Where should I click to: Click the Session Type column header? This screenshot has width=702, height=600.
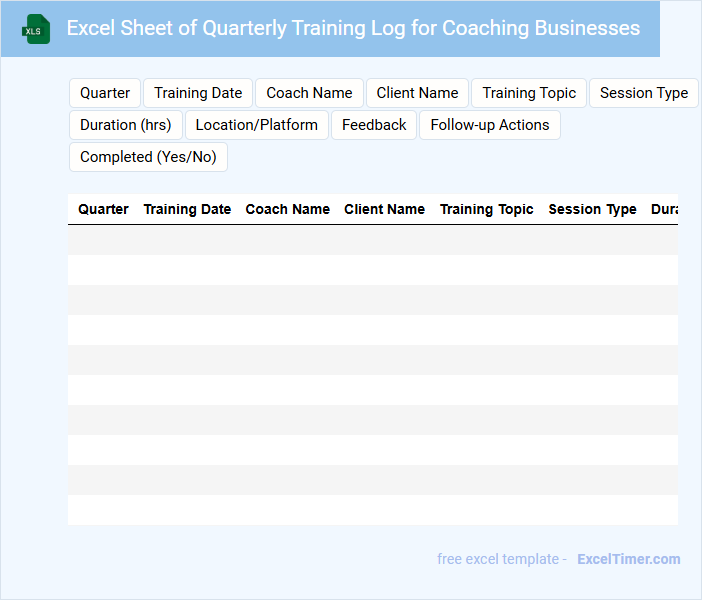tap(592, 209)
